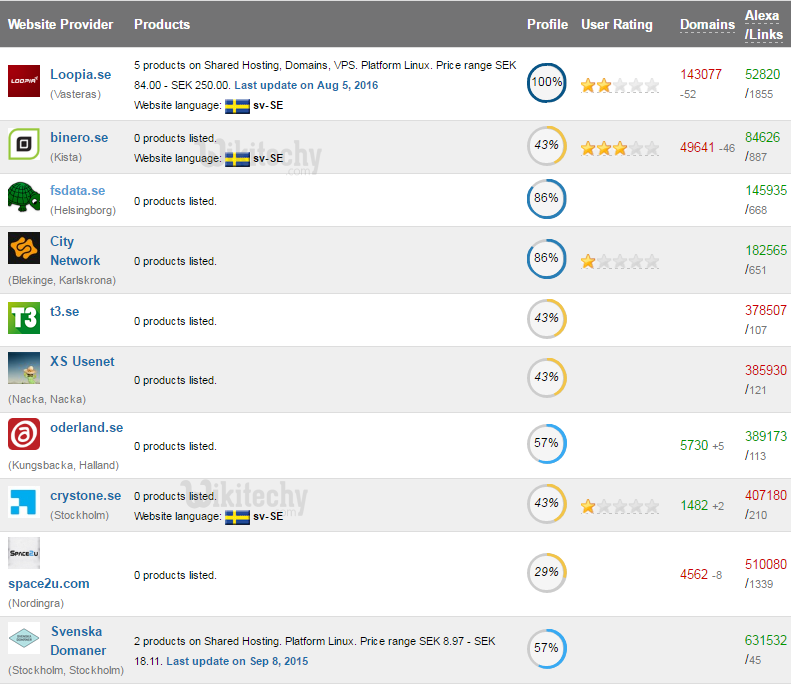Open the Svenska Domaner provider link
This screenshot has height=684, width=791.
click(78, 640)
